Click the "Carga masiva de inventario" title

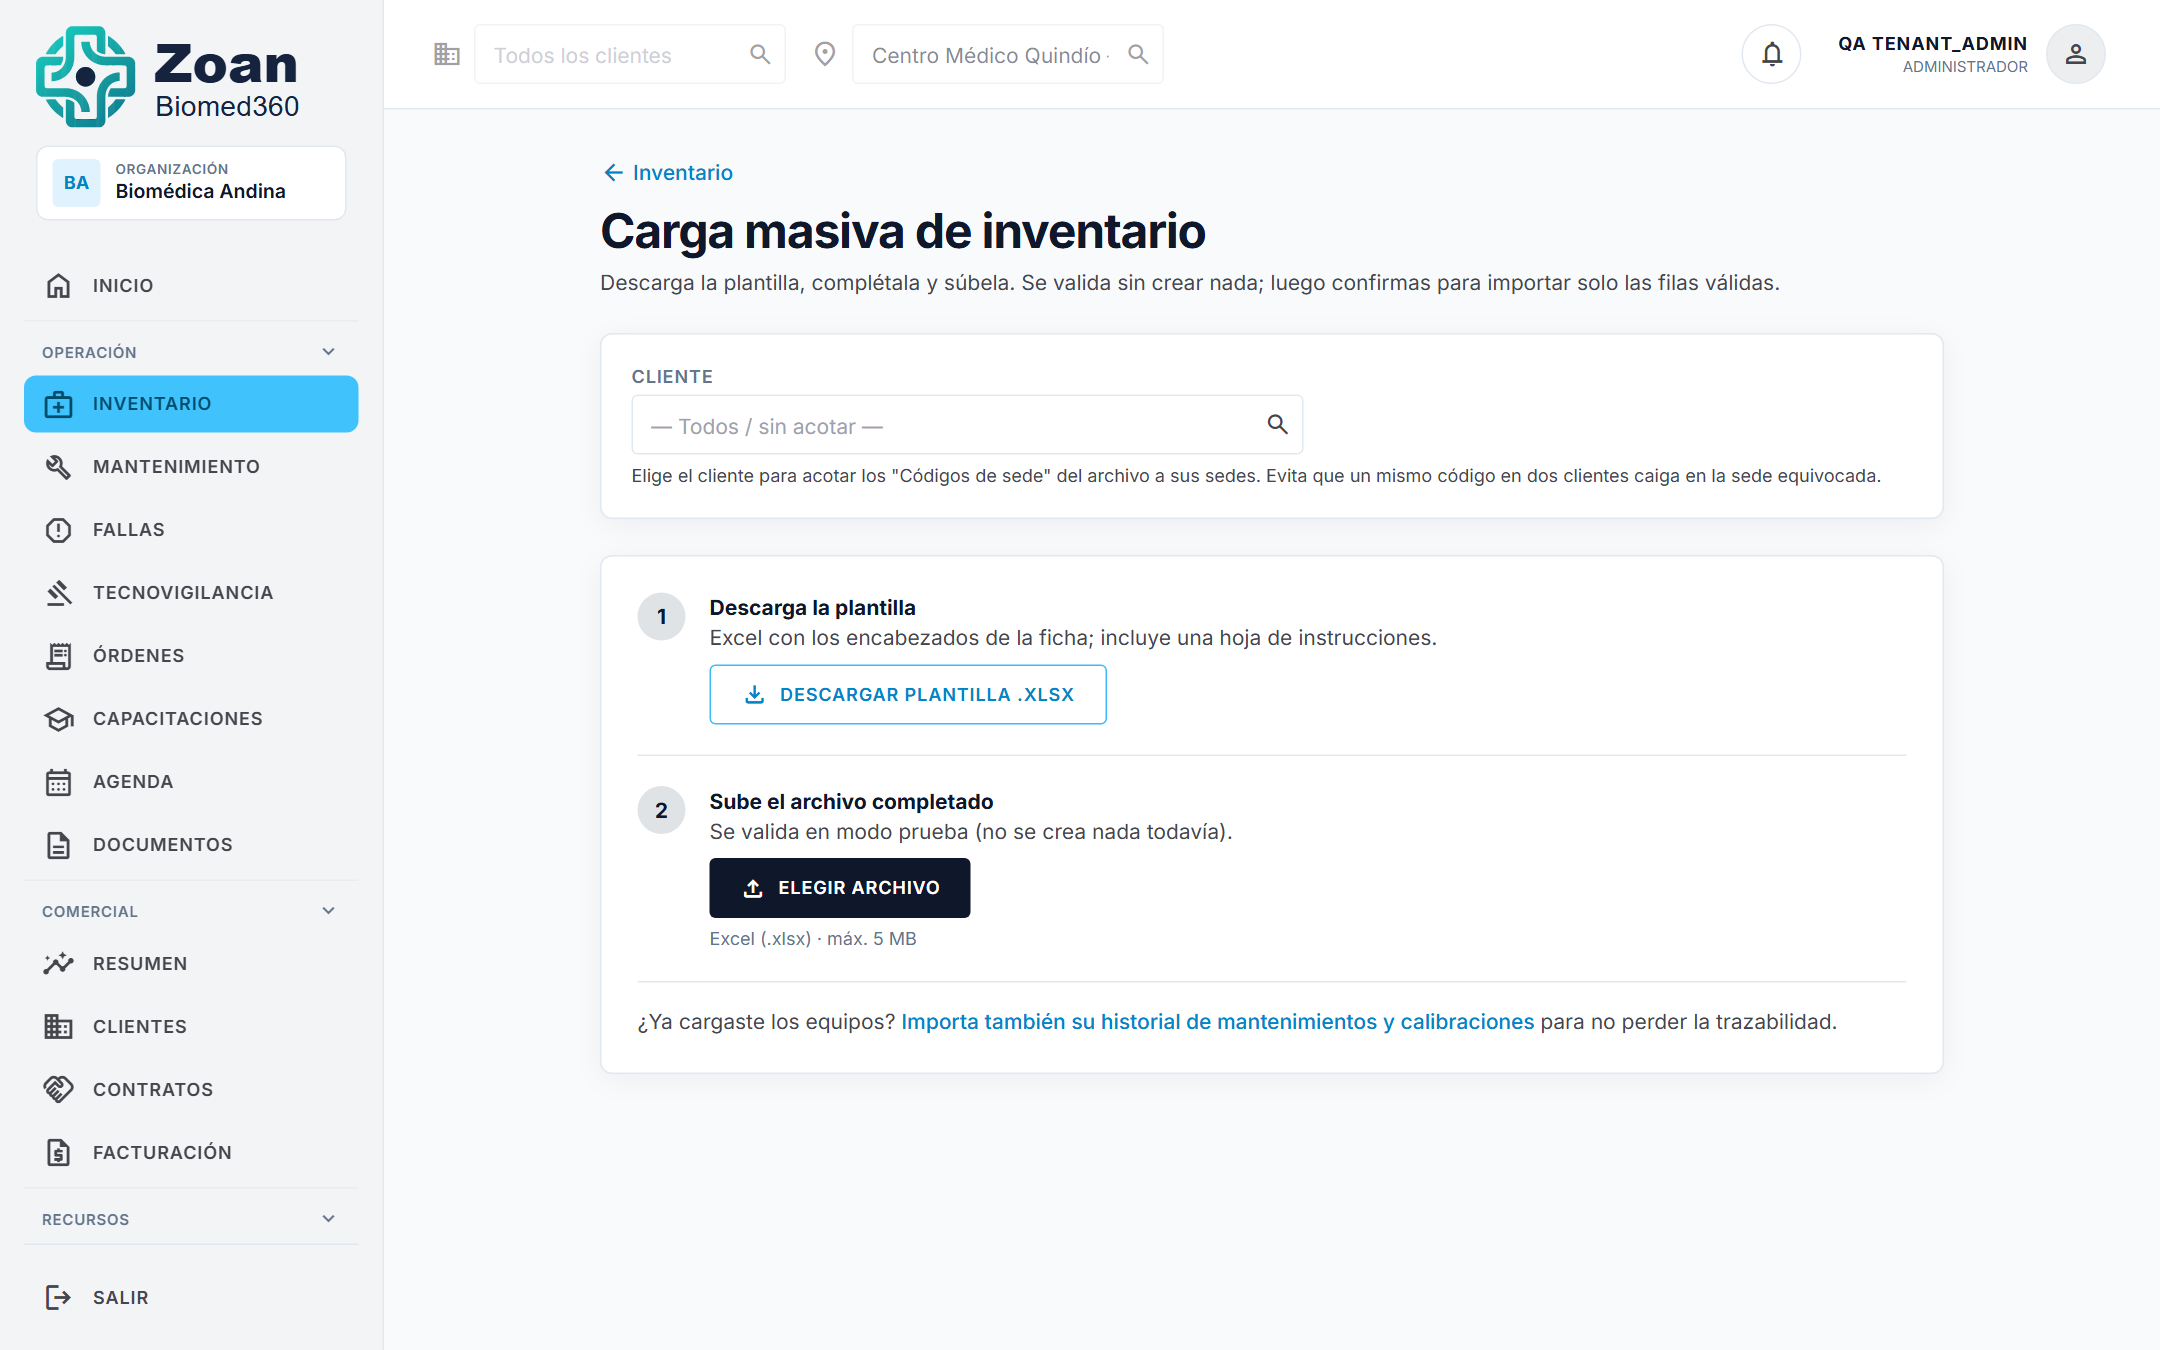click(x=903, y=231)
